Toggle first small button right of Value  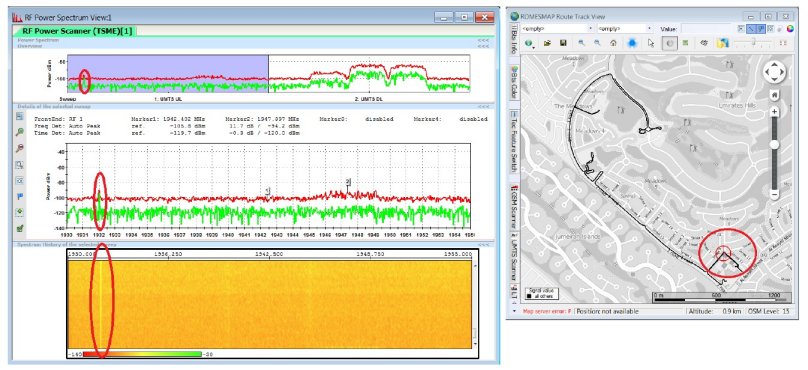(741, 29)
